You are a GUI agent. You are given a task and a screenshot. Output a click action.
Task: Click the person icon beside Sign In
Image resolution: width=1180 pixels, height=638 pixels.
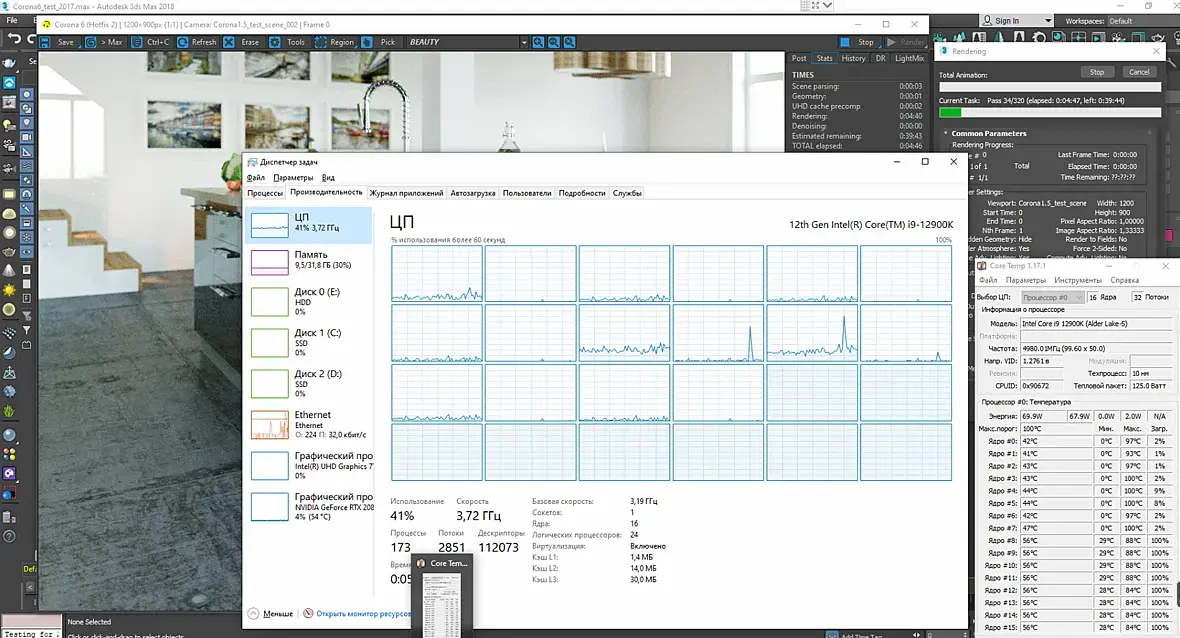coord(987,20)
